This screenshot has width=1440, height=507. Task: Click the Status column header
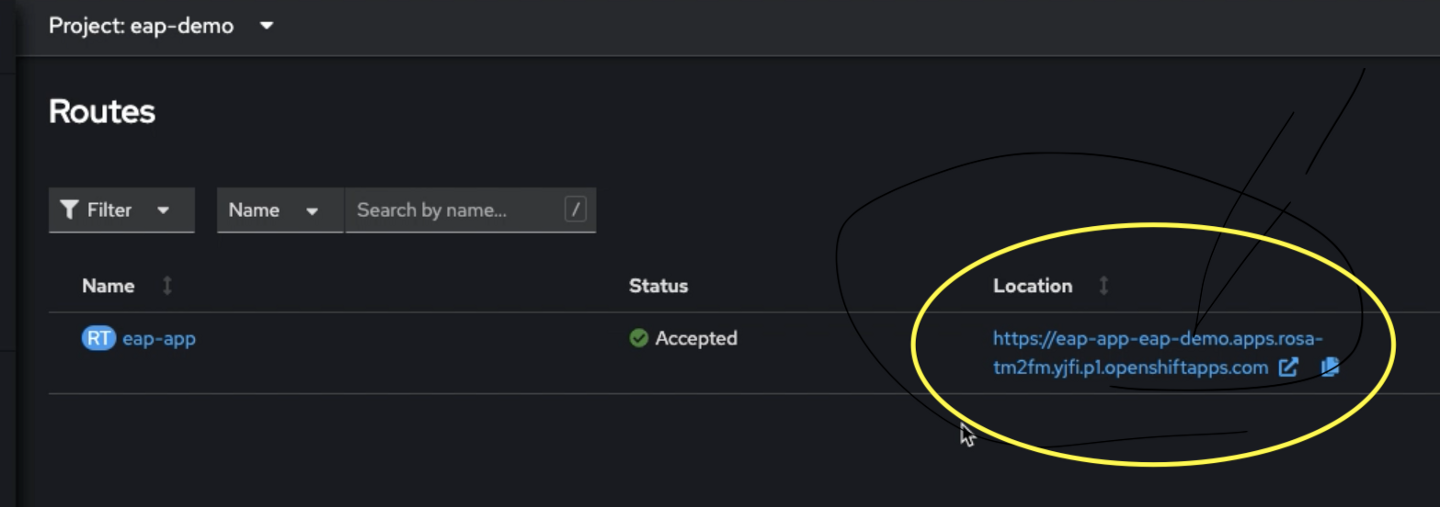coord(658,286)
